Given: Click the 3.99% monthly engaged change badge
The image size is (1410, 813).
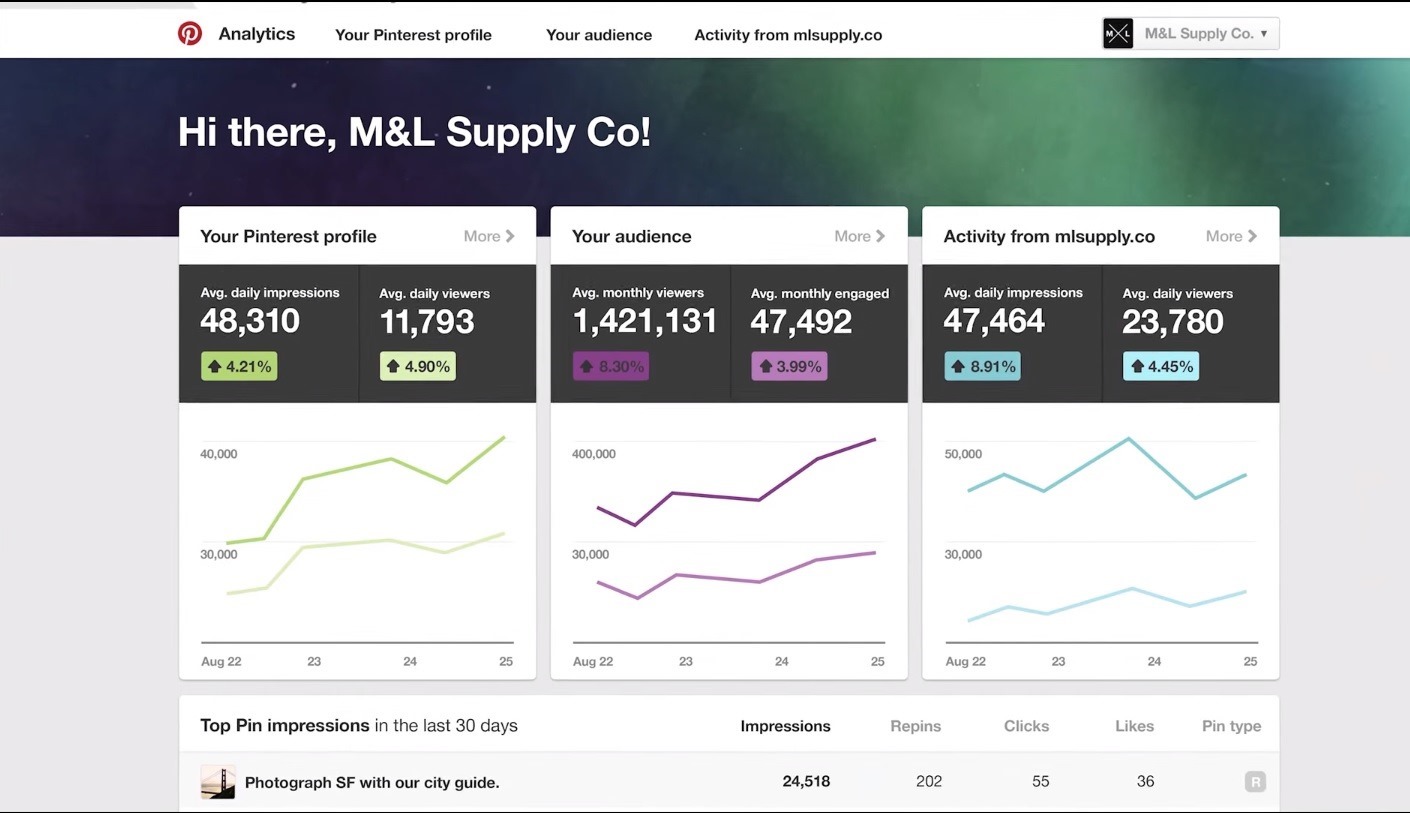Looking at the screenshot, I should click(789, 367).
